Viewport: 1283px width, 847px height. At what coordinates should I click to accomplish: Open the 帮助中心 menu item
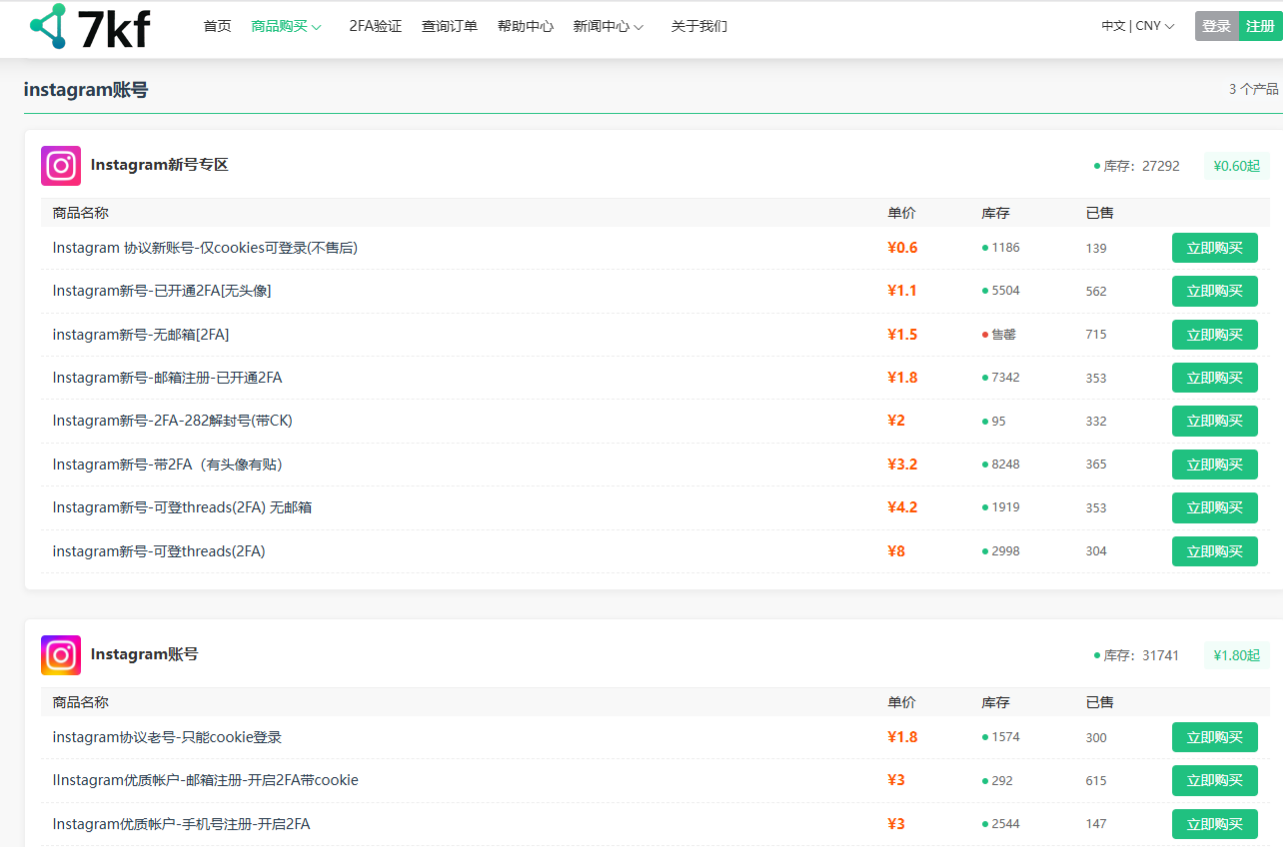click(x=525, y=27)
